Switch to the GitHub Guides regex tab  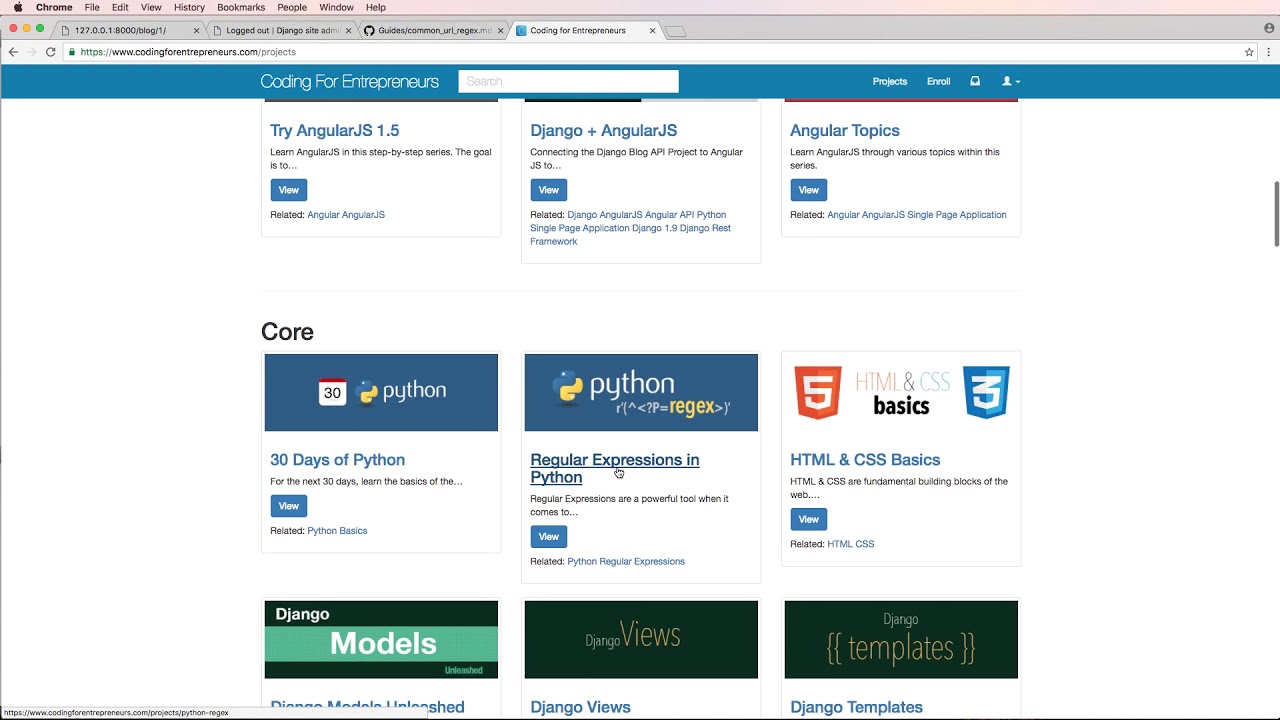pyautogui.click(x=434, y=31)
